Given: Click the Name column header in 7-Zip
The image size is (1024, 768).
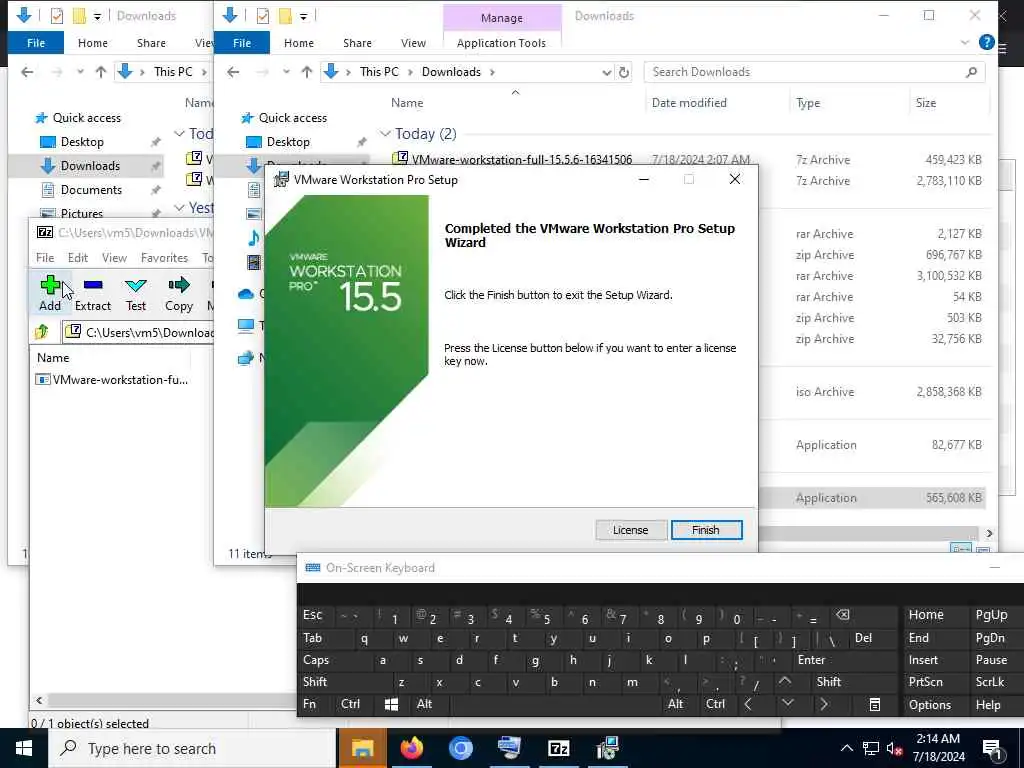Looking at the screenshot, I should tap(53, 358).
